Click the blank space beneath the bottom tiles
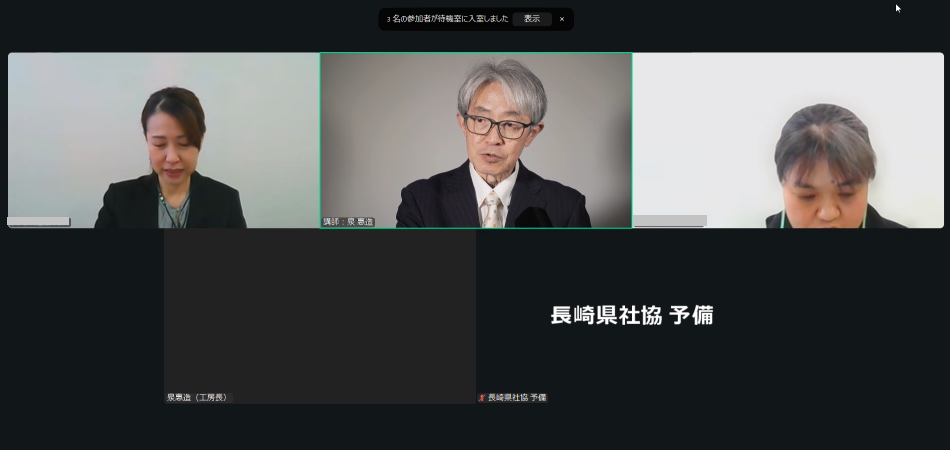 [475, 428]
